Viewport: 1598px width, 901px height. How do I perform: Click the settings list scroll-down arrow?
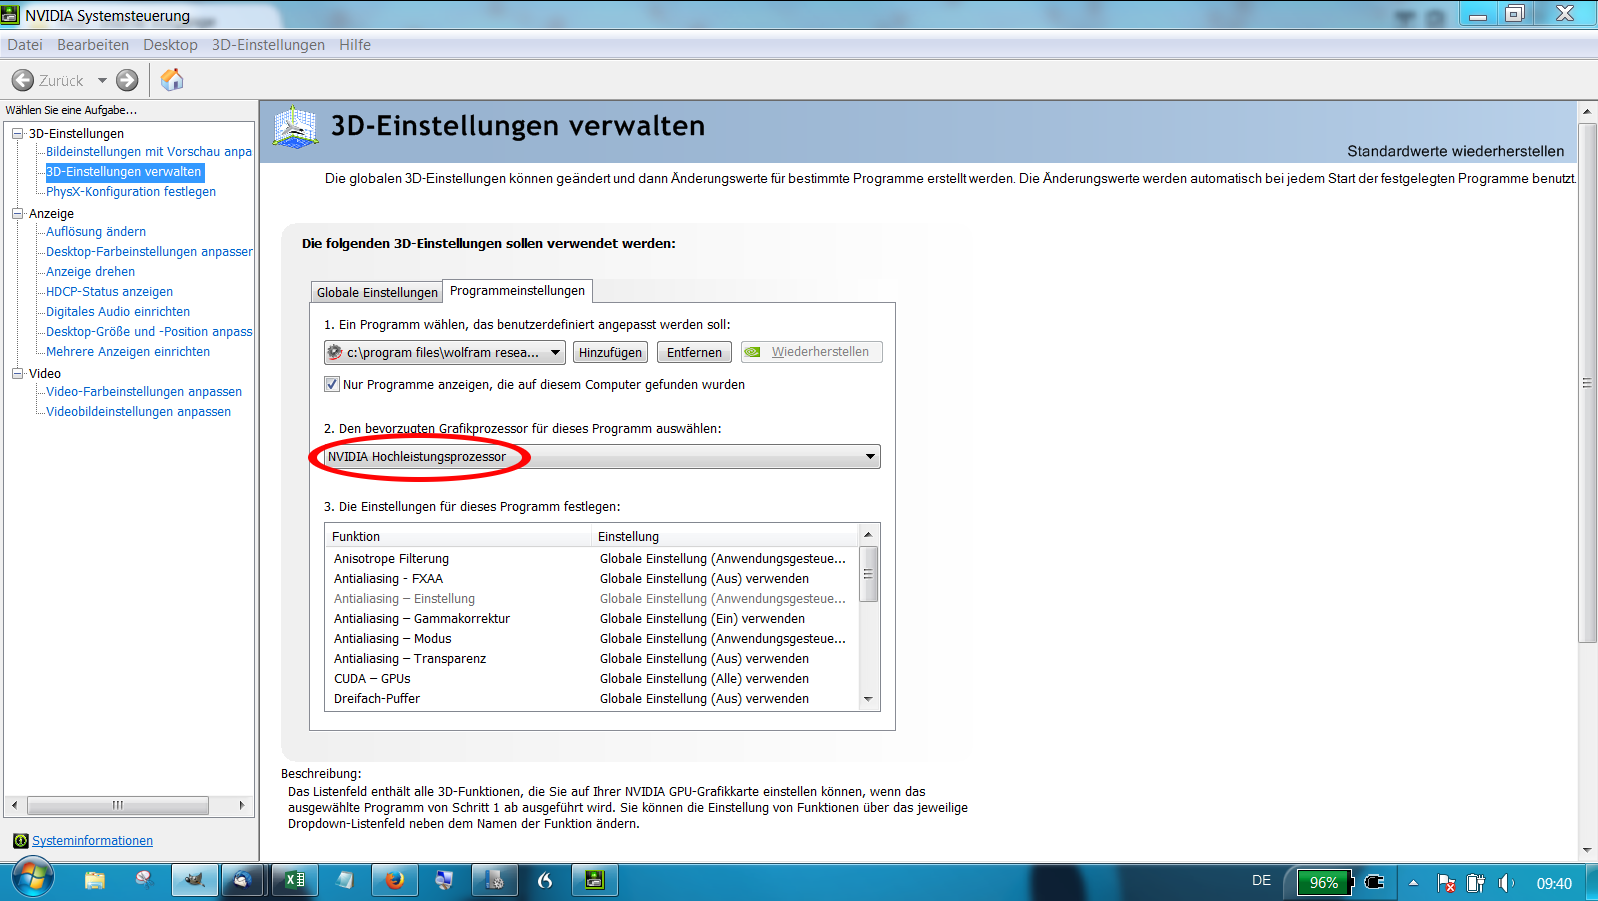tap(869, 699)
